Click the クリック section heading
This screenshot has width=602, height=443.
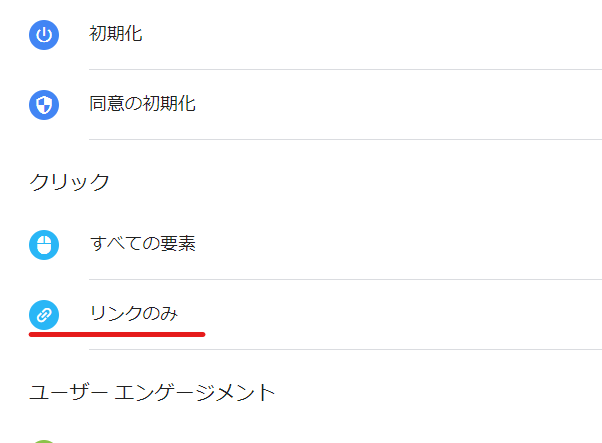(x=69, y=182)
